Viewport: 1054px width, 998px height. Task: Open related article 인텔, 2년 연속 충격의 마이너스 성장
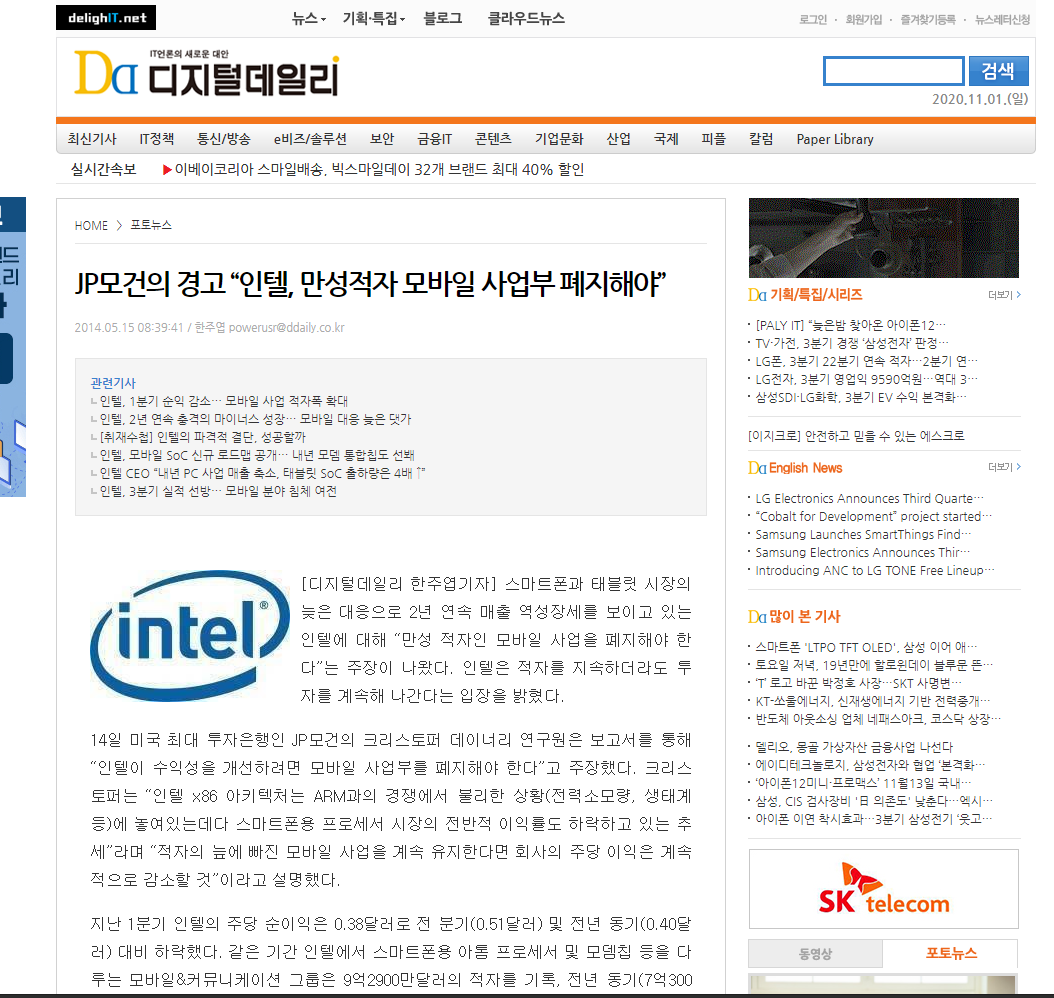coord(255,419)
